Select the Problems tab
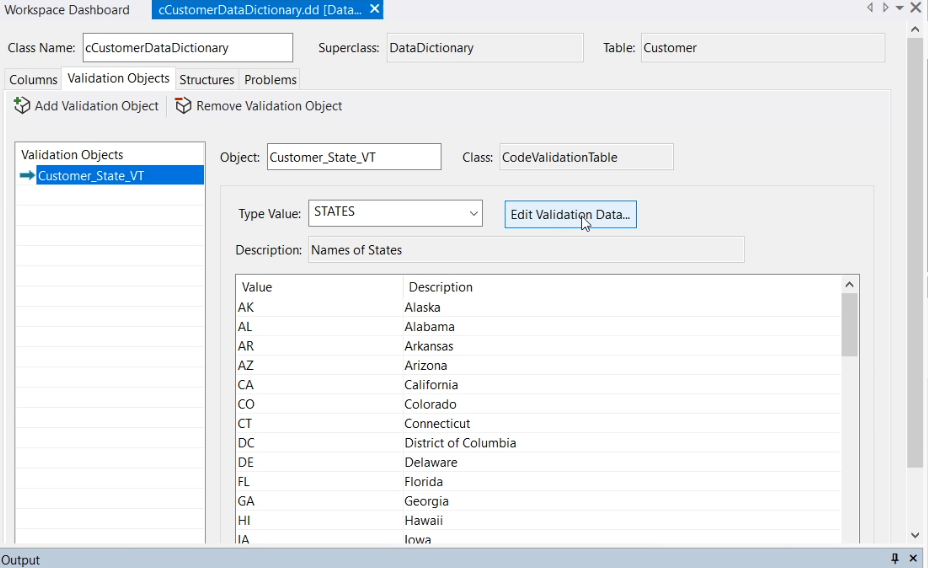Image resolution: width=928 pixels, height=568 pixels. coord(270,79)
